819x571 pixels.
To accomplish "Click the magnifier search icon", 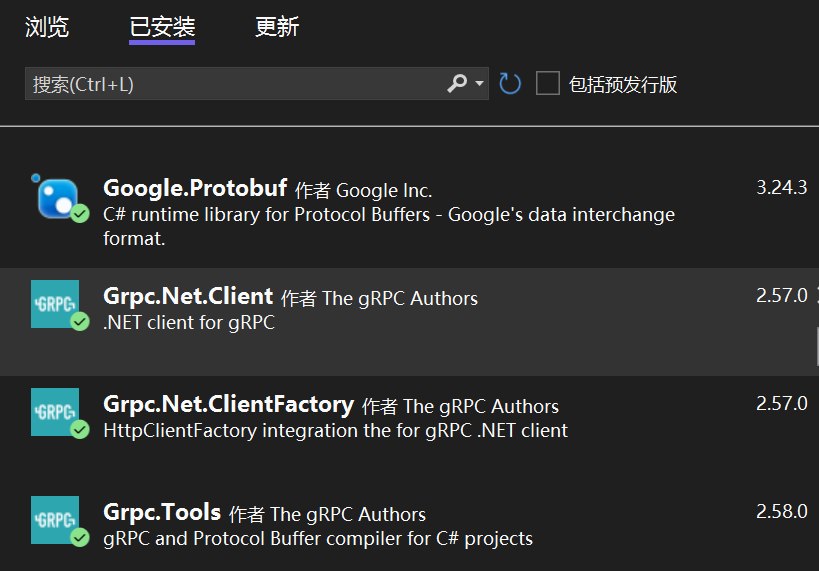I will click(457, 83).
